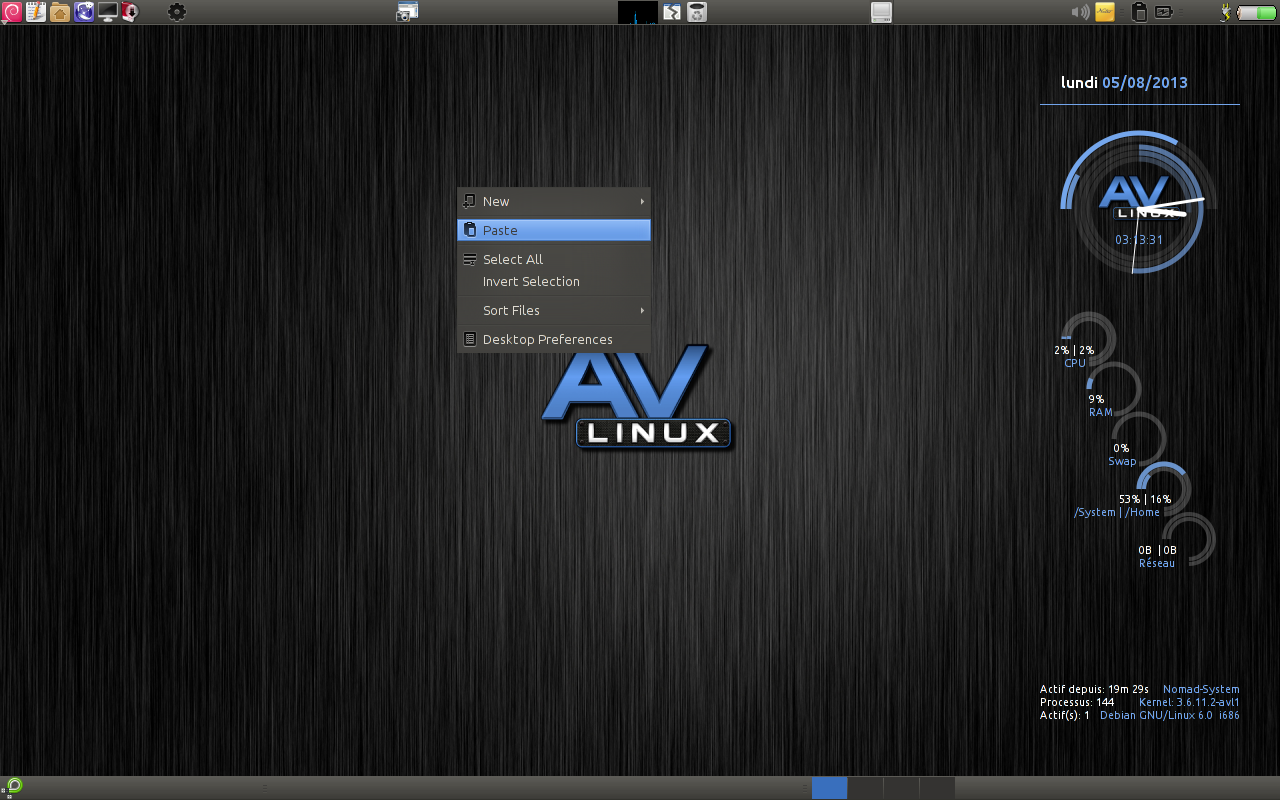Click the red download launcher in panel
Screen dimensions: 1280x800
(130, 12)
